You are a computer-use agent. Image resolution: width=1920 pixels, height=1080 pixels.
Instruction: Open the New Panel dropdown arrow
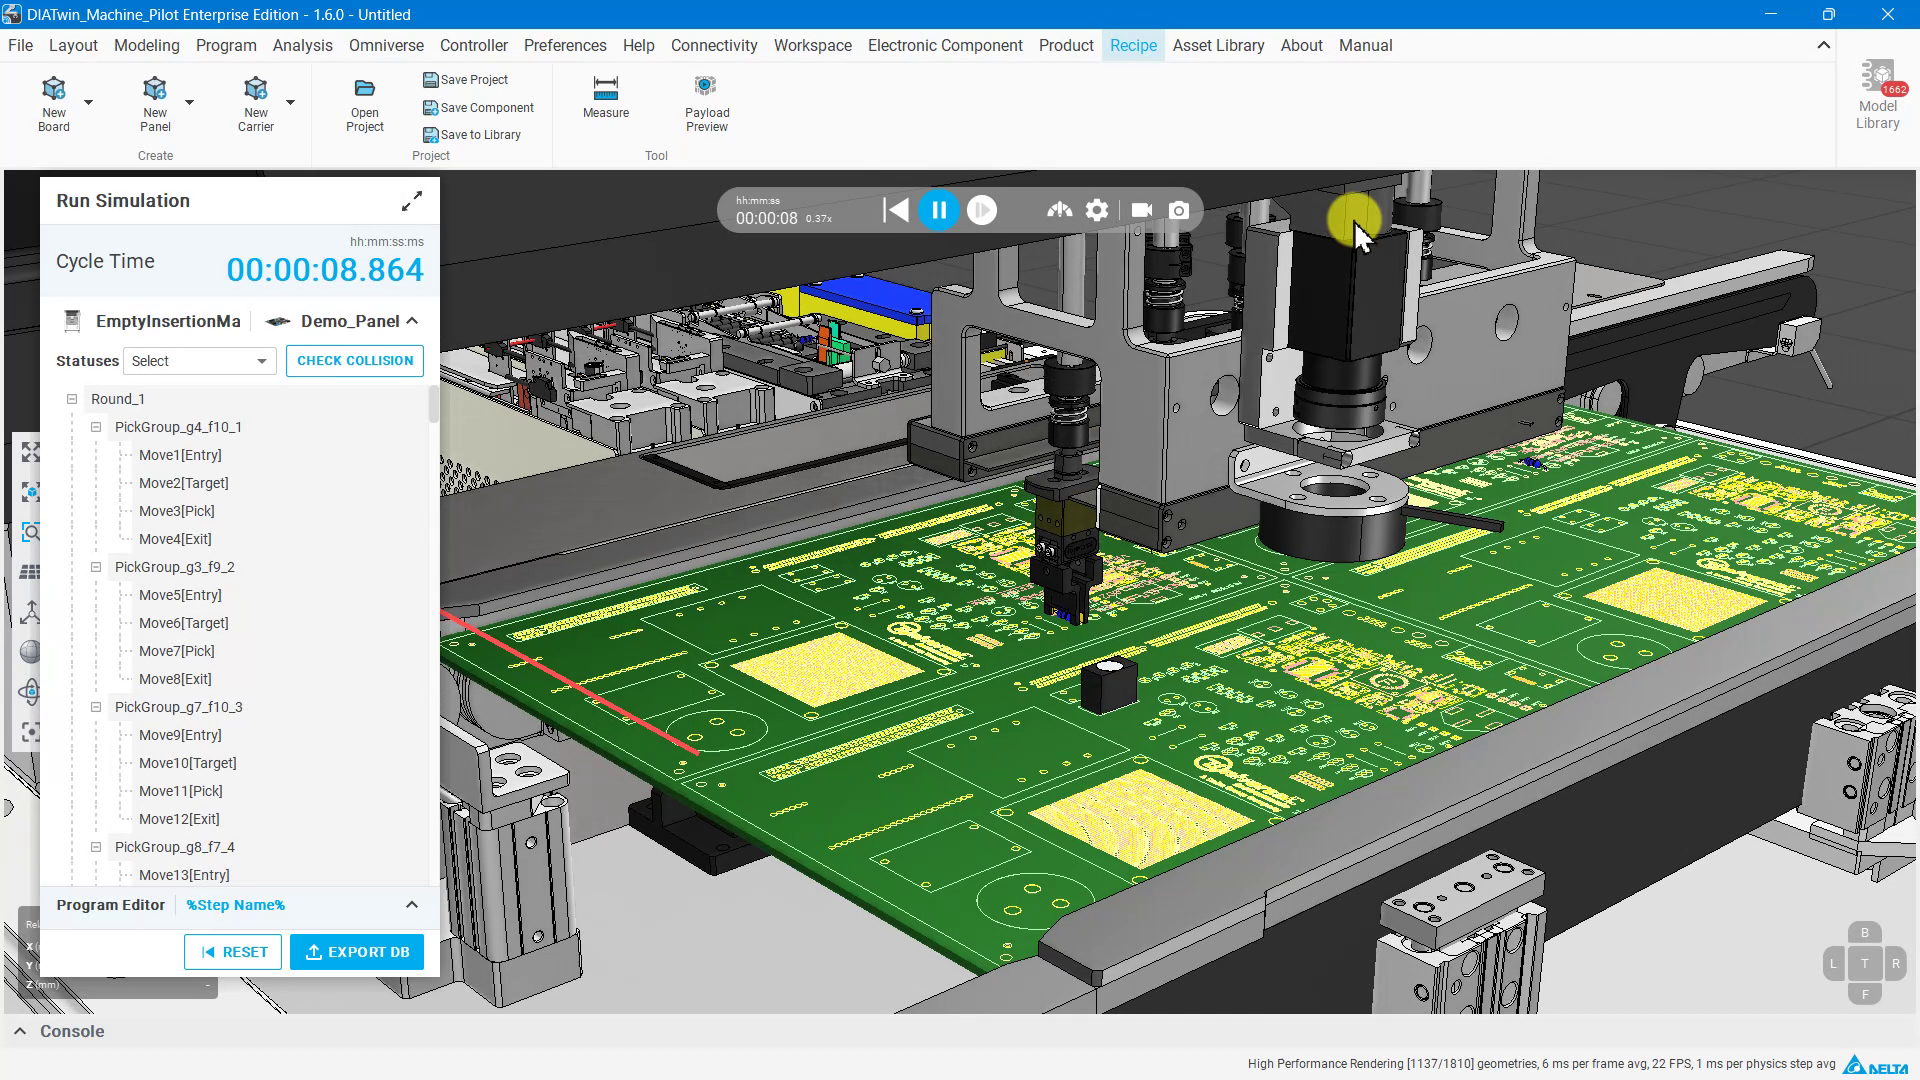tap(189, 102)
